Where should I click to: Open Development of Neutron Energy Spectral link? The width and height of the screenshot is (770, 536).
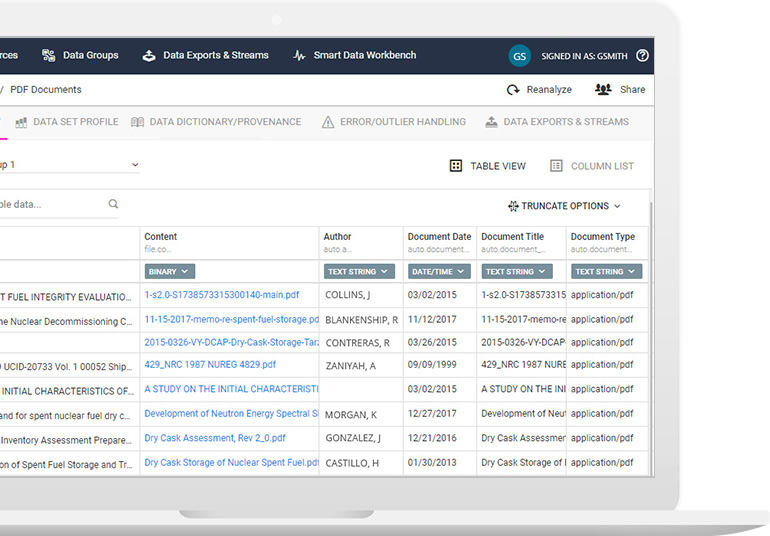click(231, 414)
